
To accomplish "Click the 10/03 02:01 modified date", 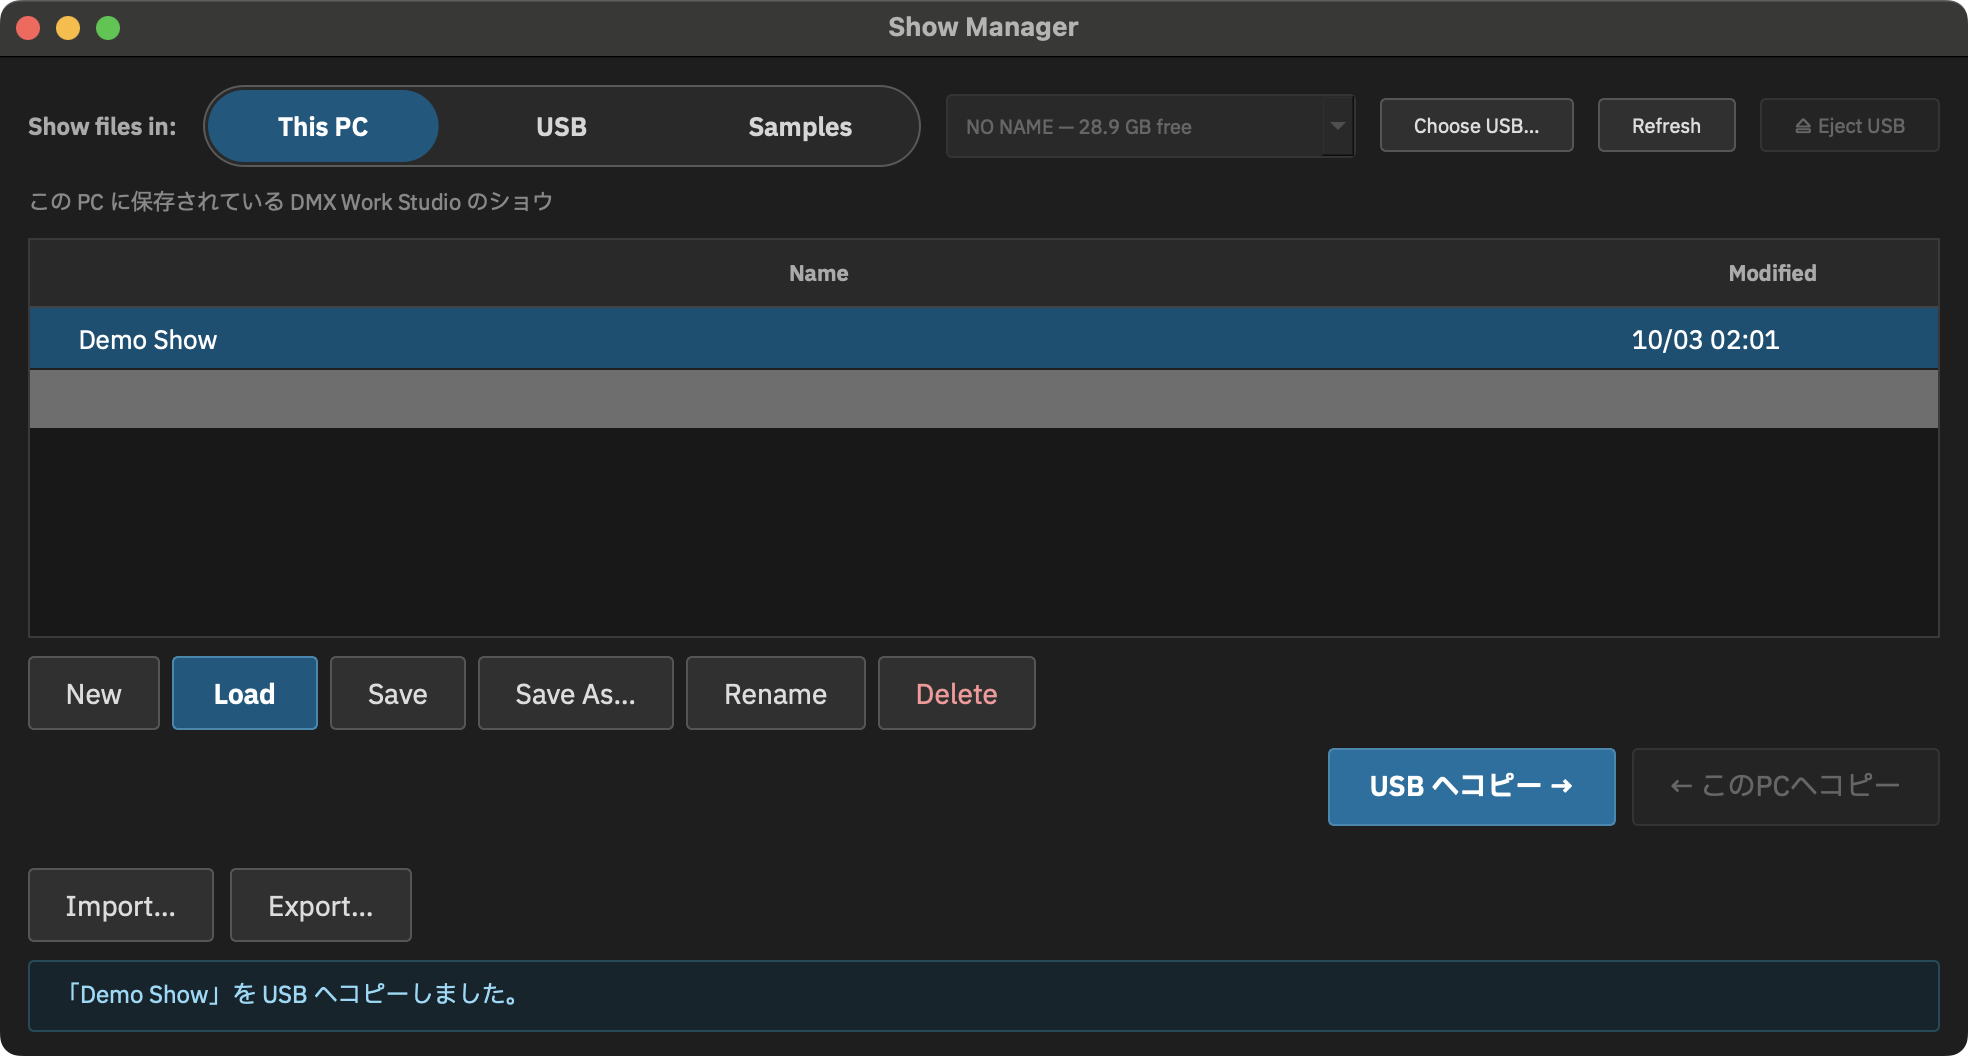I will [1705, 340].
